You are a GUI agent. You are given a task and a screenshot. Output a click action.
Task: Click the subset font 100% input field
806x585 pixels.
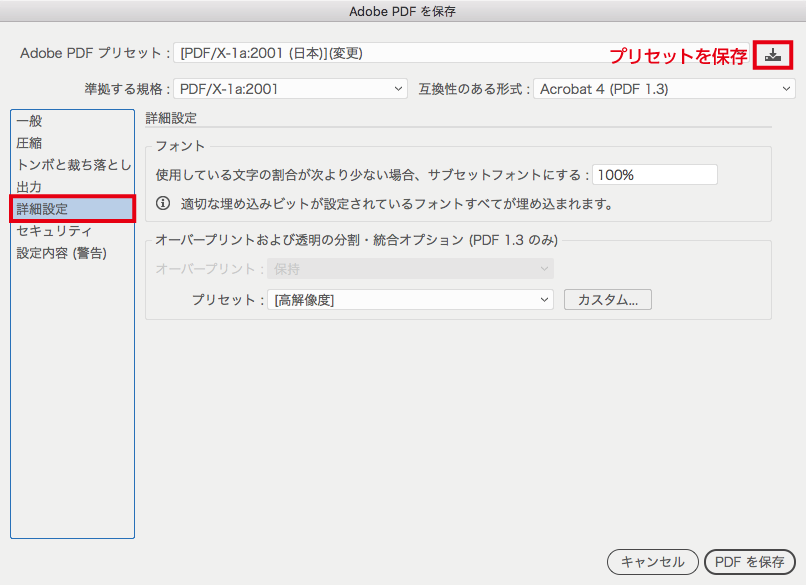[655, 175]
